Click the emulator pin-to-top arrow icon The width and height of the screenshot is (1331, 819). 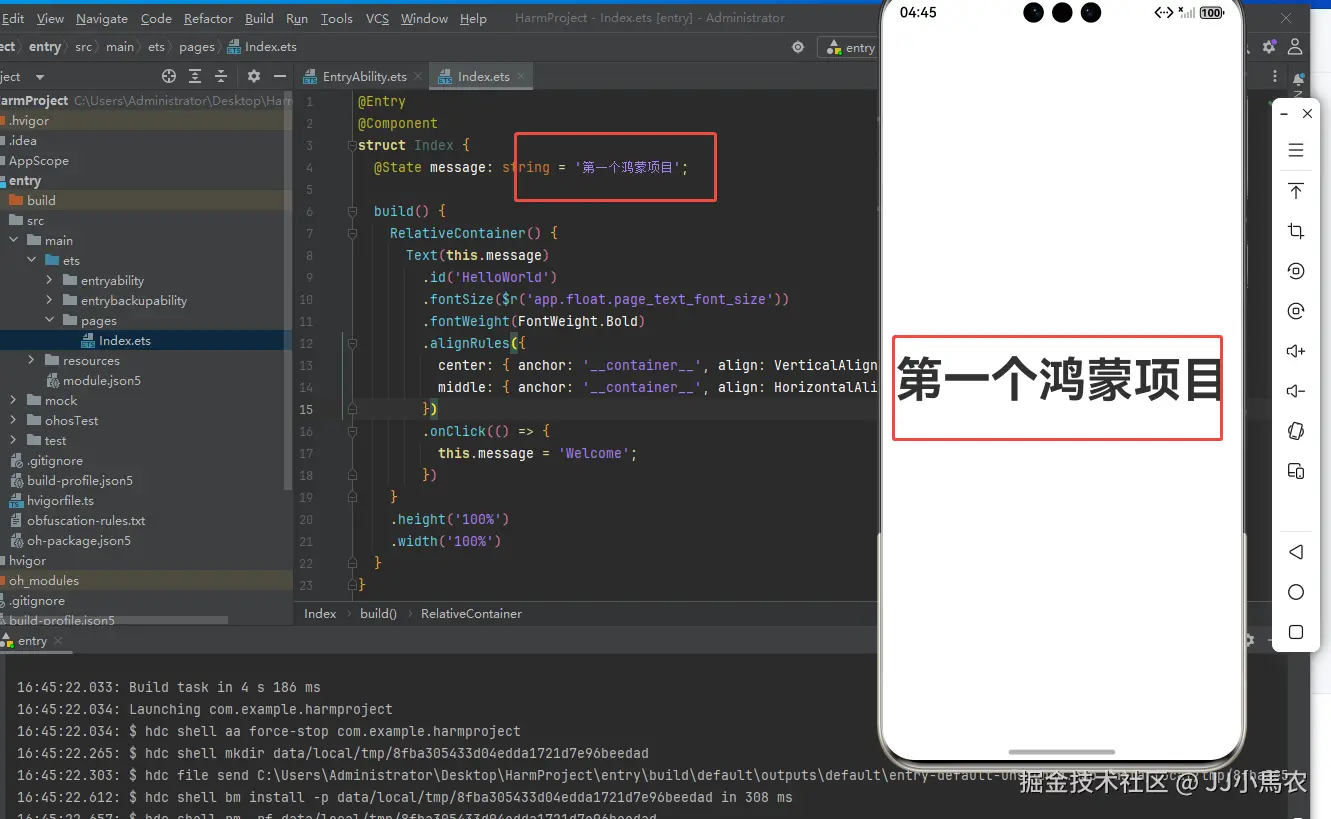tap(1296, 191)
